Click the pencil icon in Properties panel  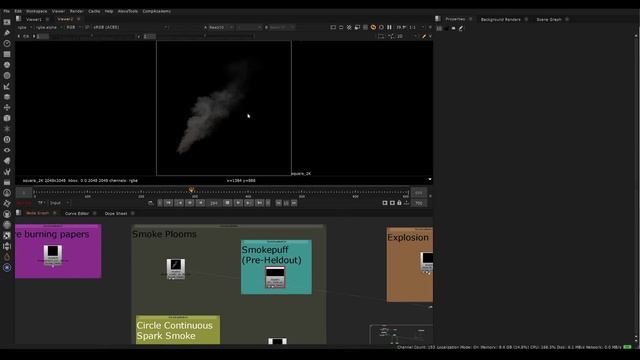pyautogui.click(x=461, y=29)
